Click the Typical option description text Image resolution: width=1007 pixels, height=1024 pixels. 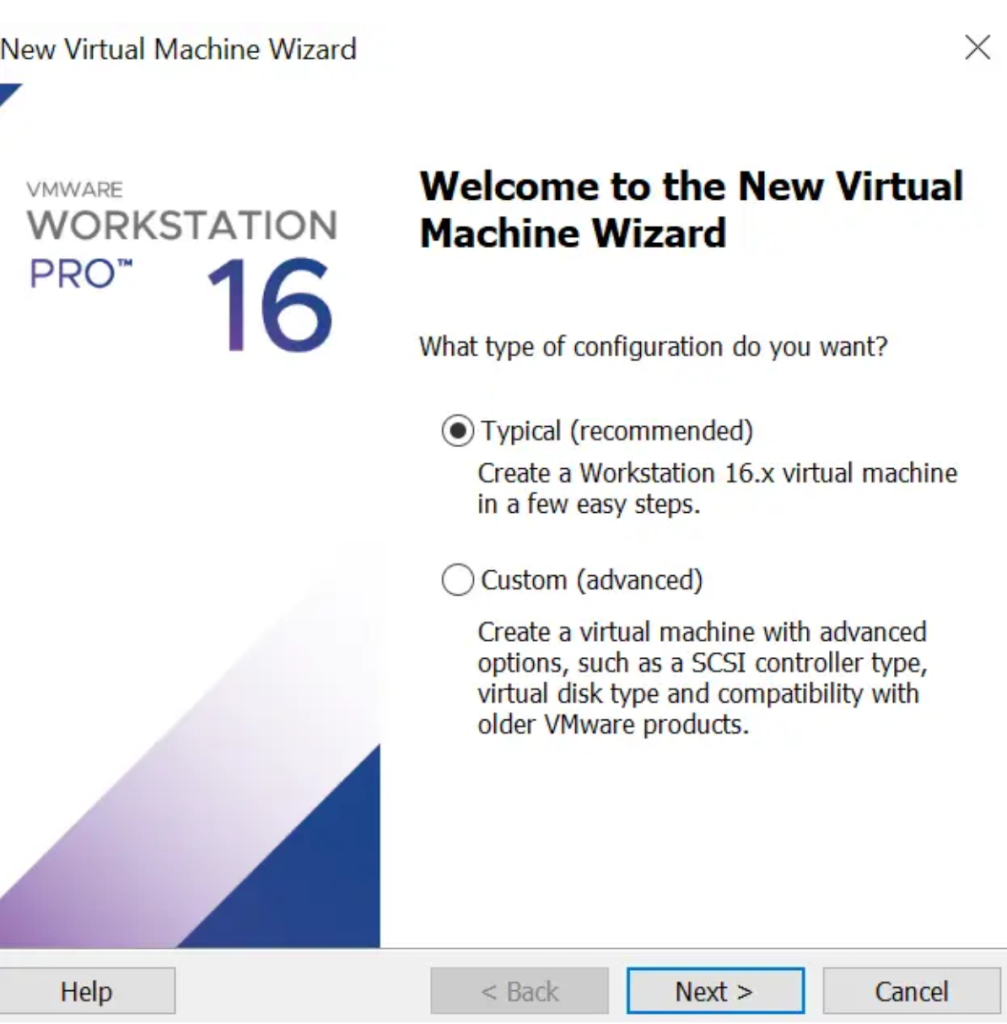(x=717, y=485)
